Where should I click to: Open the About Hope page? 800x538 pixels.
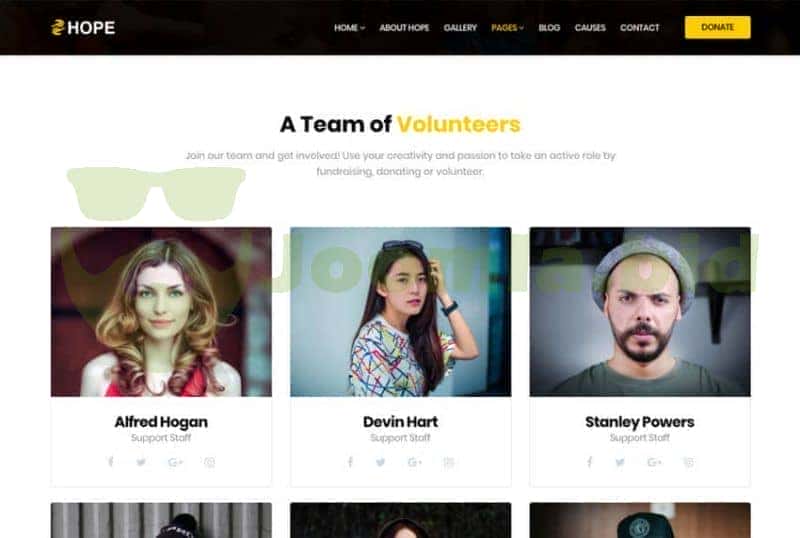point(404,28)
